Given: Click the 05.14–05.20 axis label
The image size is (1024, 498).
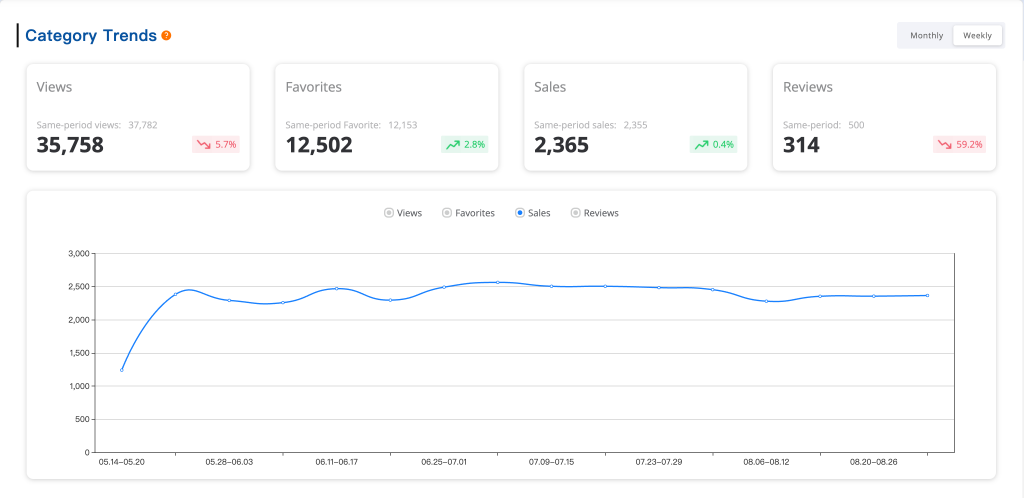Looking at the screenshot, I should pos(121,461).
